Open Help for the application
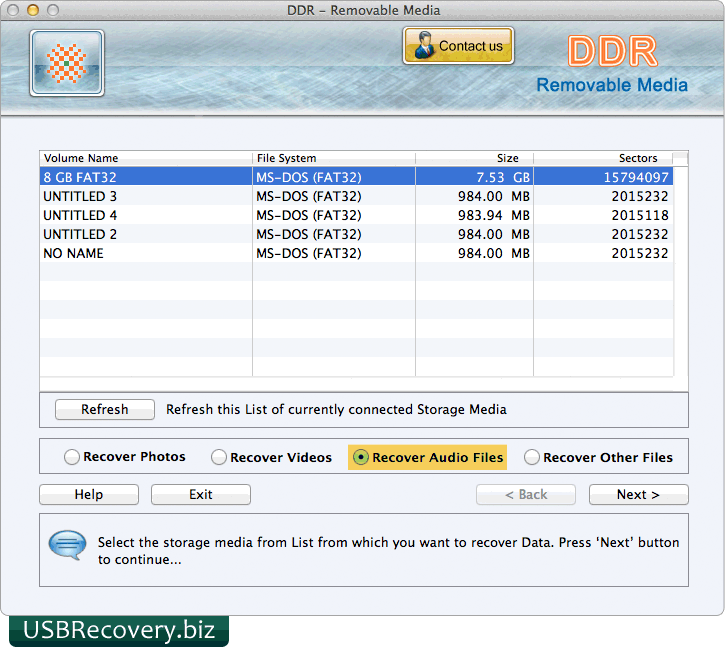The image size is (725, 647). pyautogui.click(x=88, y=494)
